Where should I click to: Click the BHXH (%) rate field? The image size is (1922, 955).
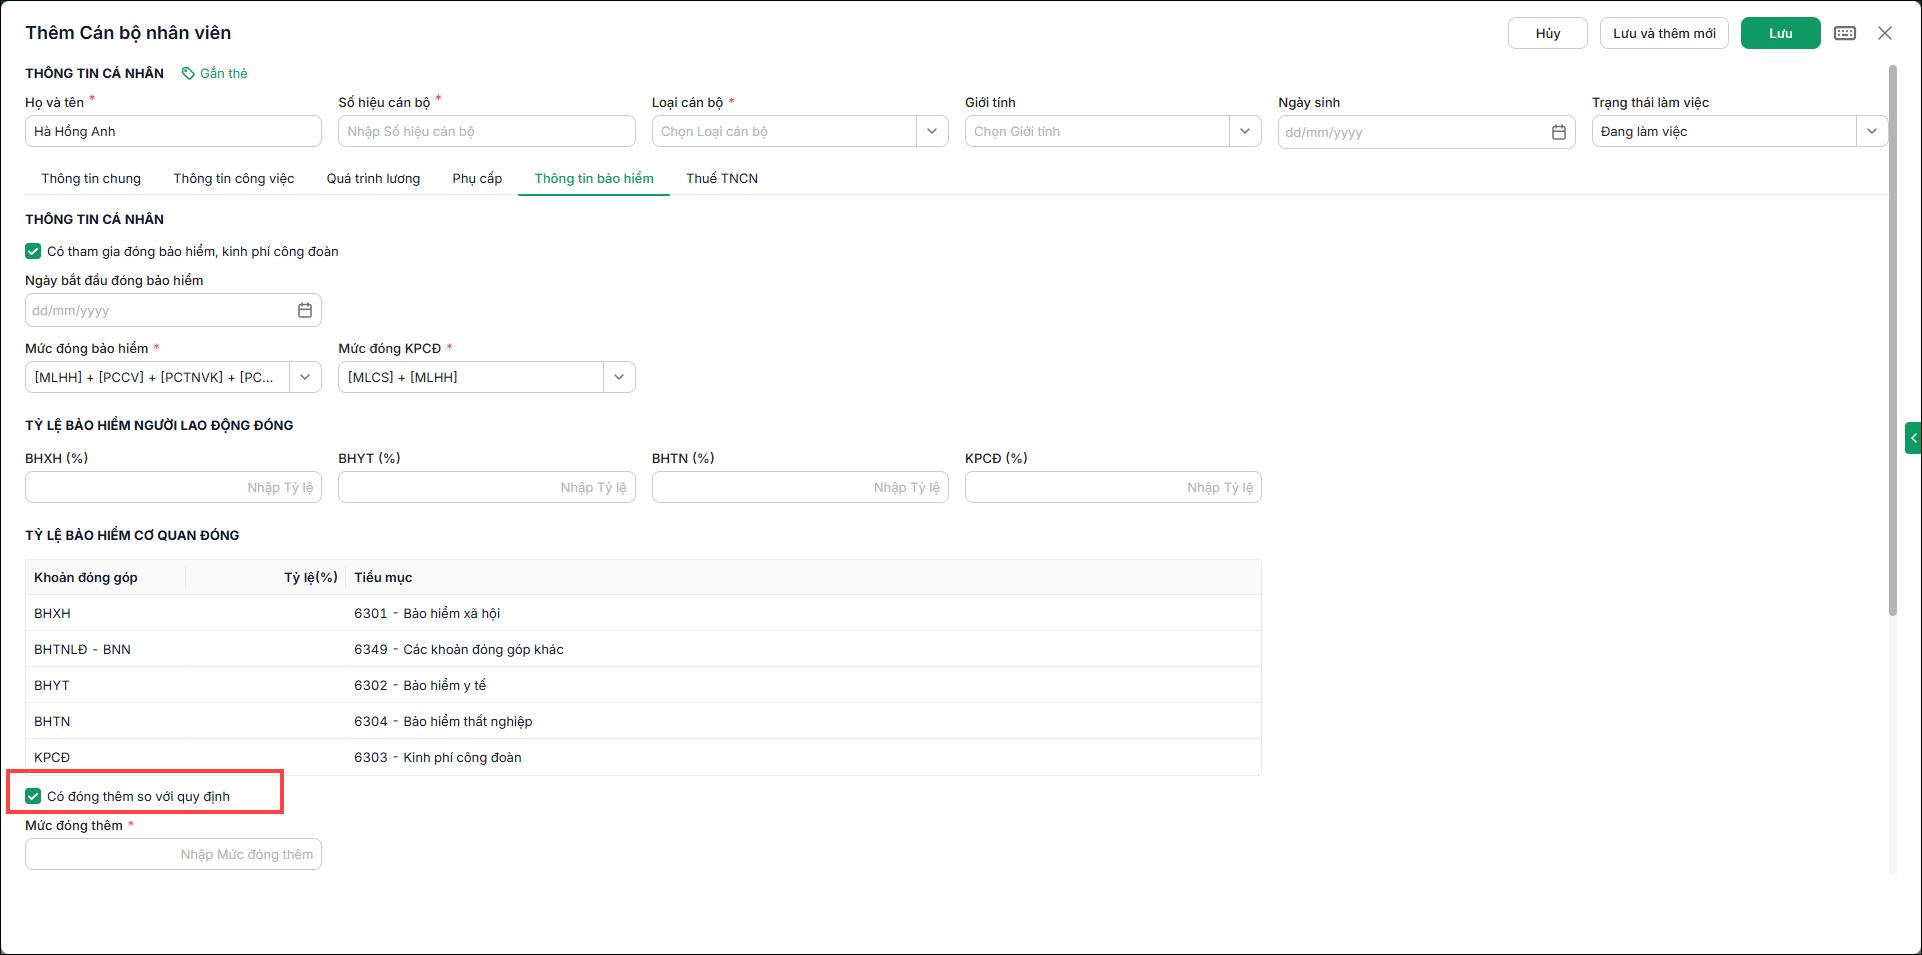(173, 487)
